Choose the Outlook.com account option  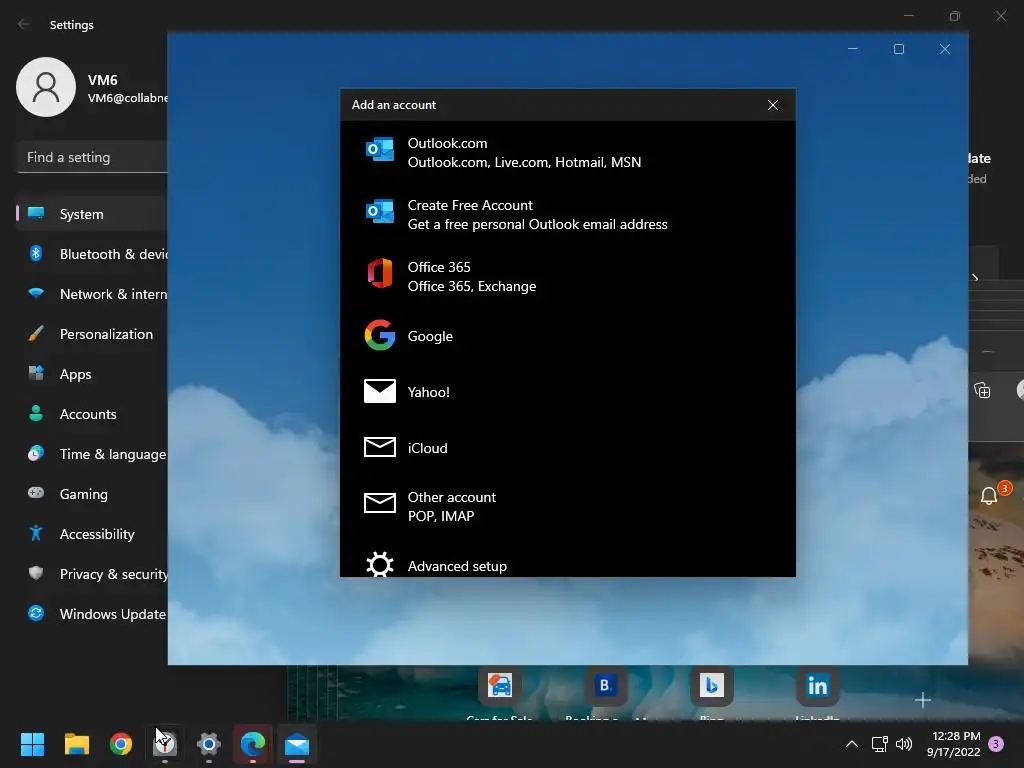(x=568, y=153)
